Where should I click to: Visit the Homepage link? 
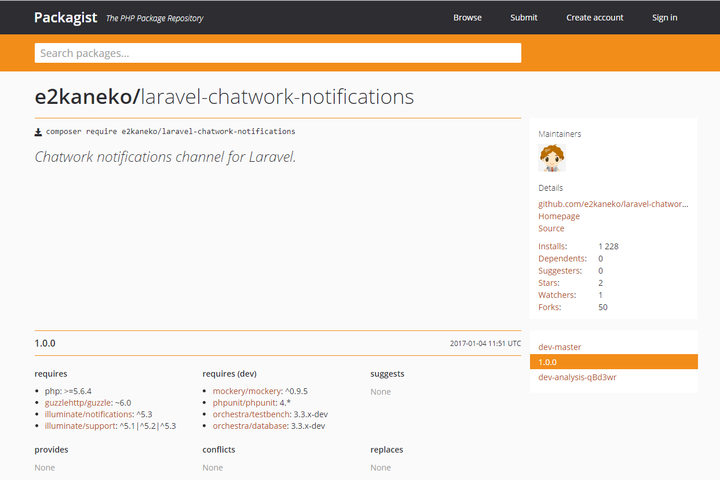point(559,216)
